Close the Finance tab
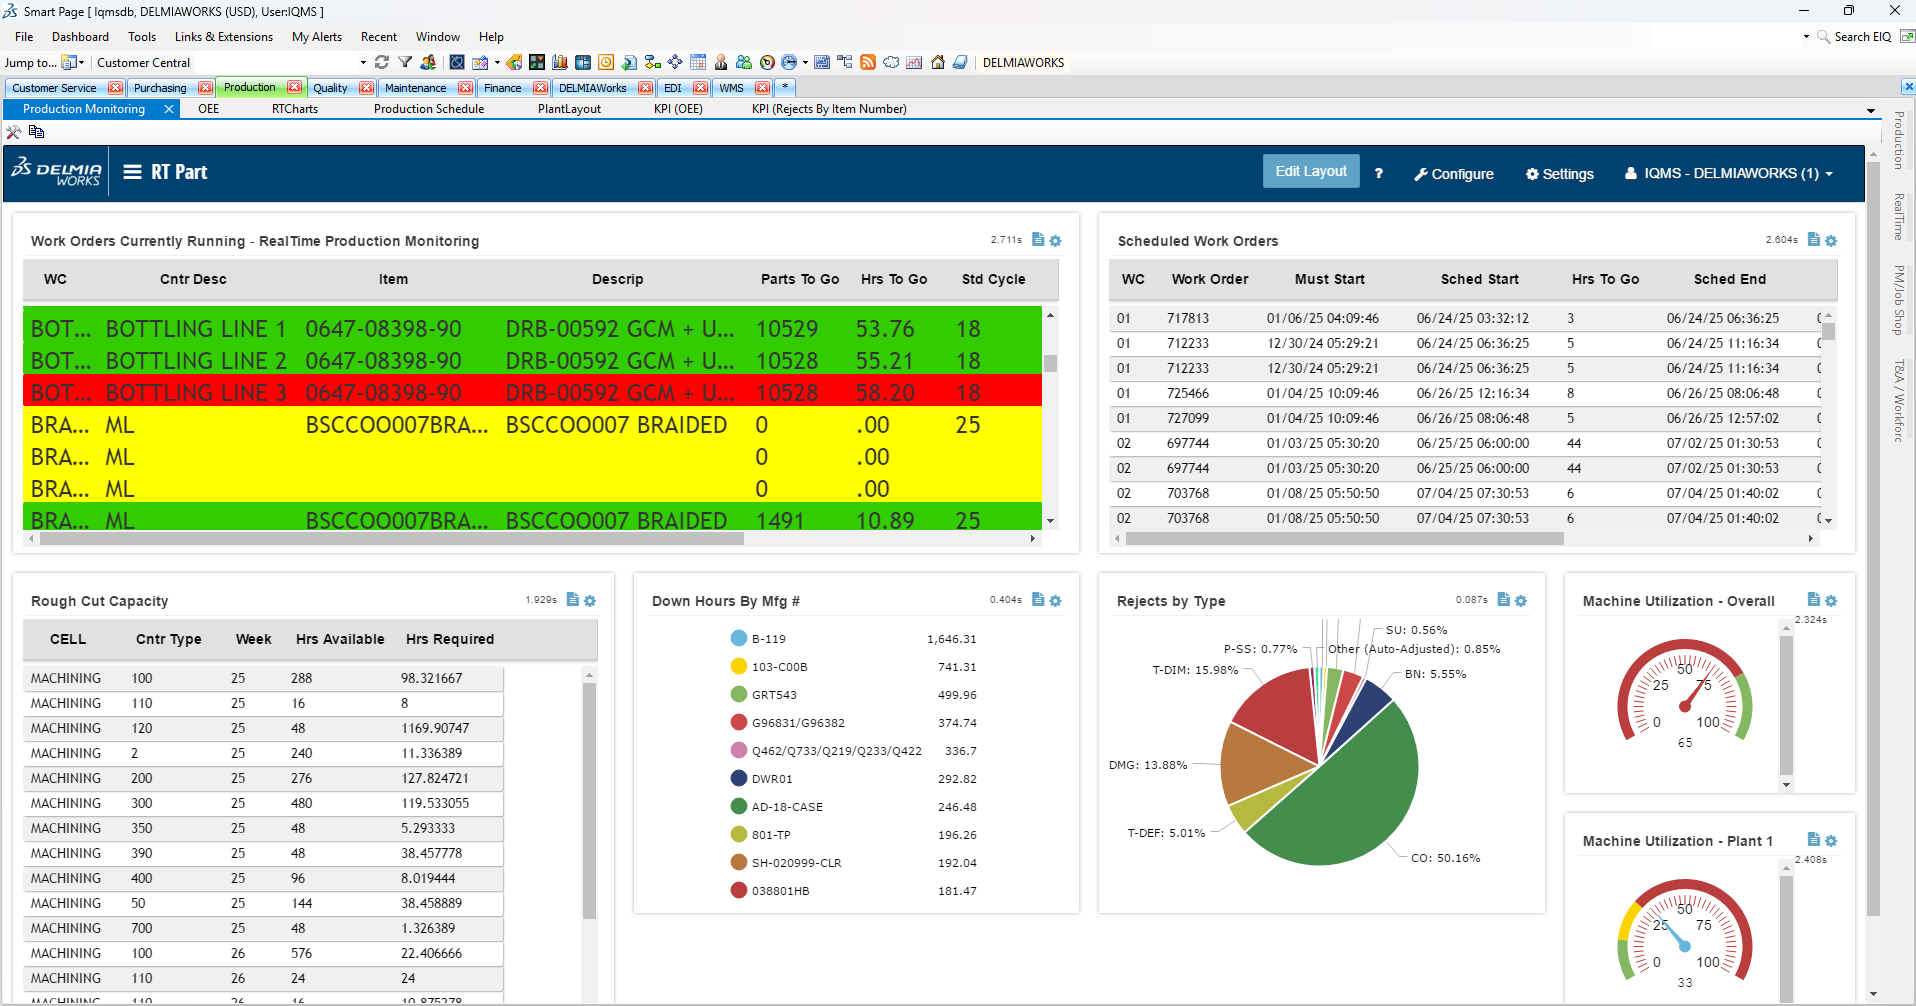The image size is (1916, 1006). [540, 88]
